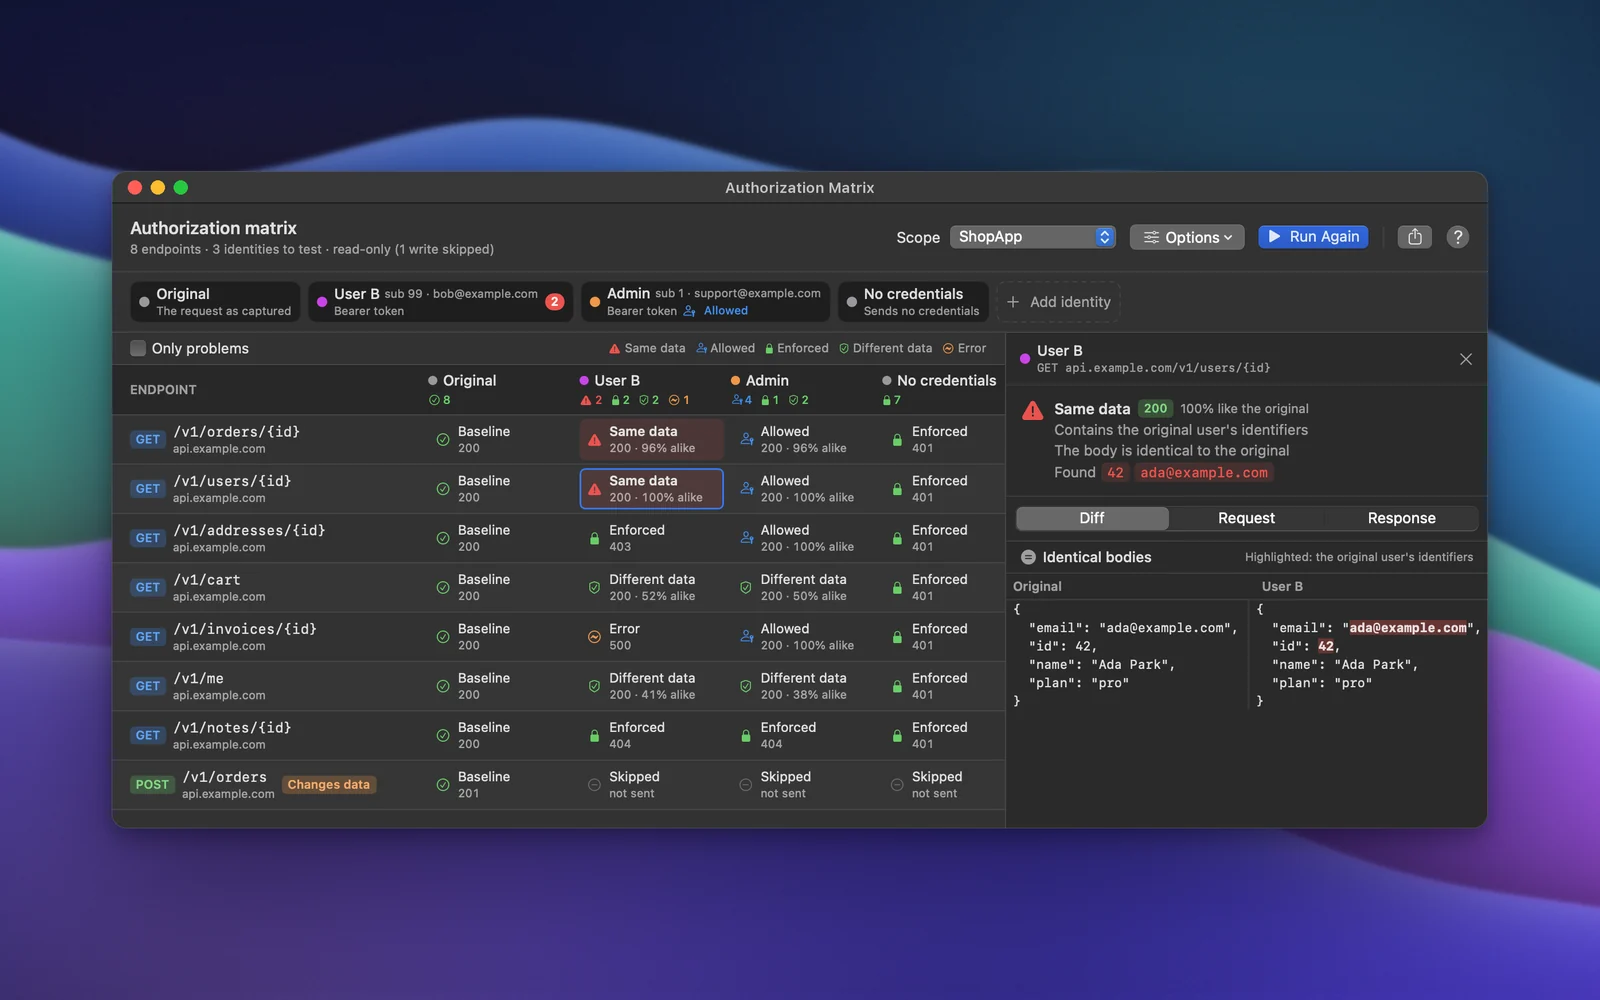Select the Same data cell for /v1/orders/{id}
The width and height of the screenshot is (1600, 1000).
pos(651,440)
